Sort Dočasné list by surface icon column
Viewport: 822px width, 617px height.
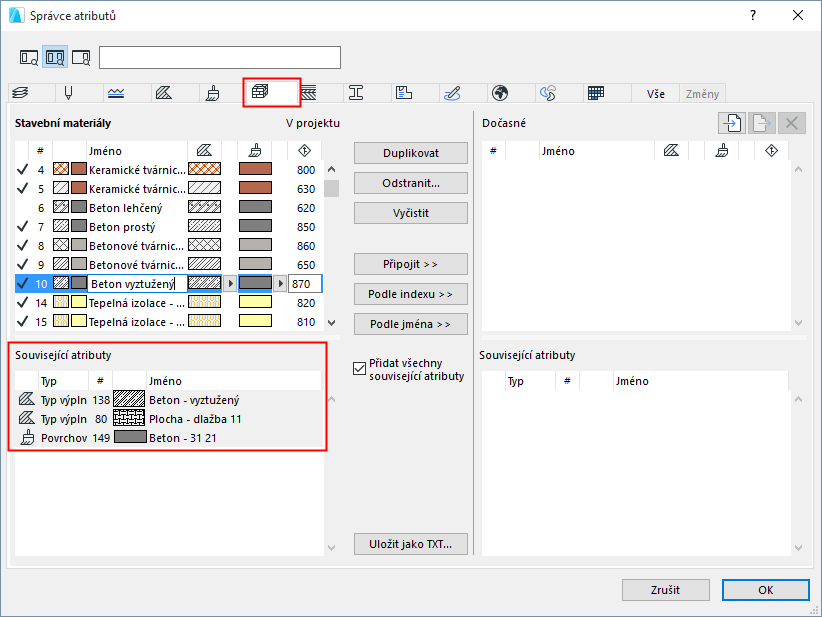[x=722, y=151]
